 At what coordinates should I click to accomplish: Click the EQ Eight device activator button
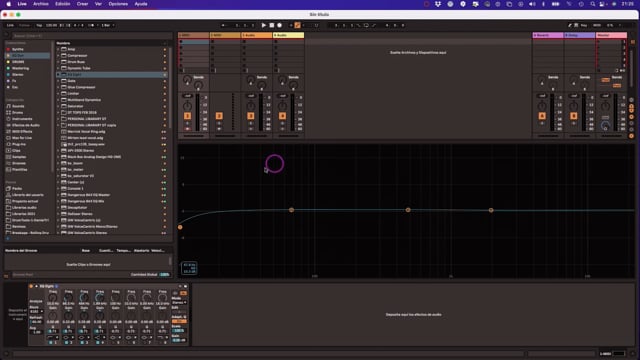point(31,286)
